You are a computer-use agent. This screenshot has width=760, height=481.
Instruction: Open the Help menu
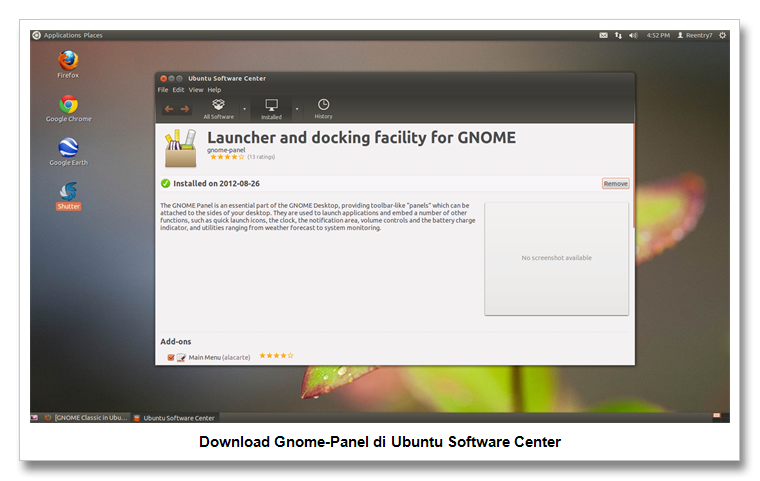coord(214,90)
